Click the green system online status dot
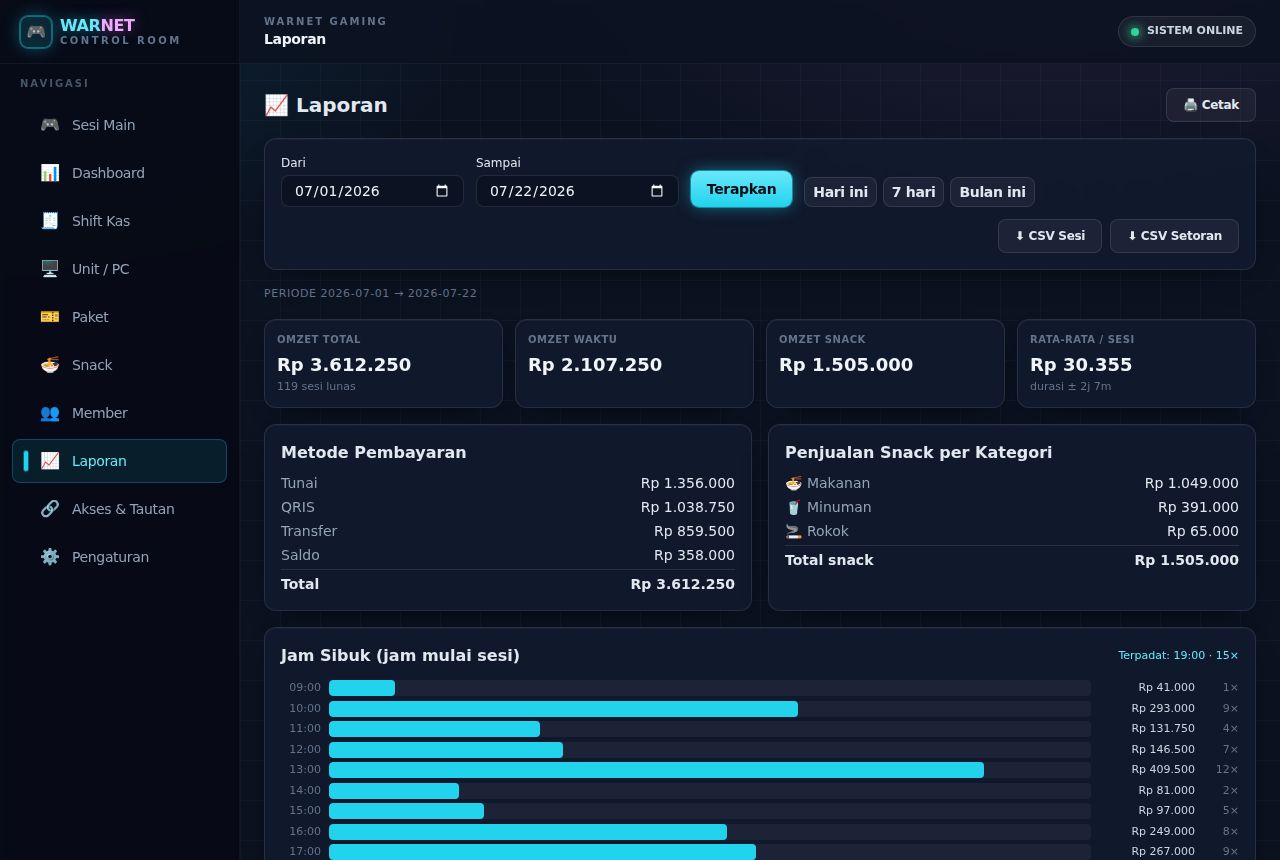Screen dimensions: 1280x860 1135,31
